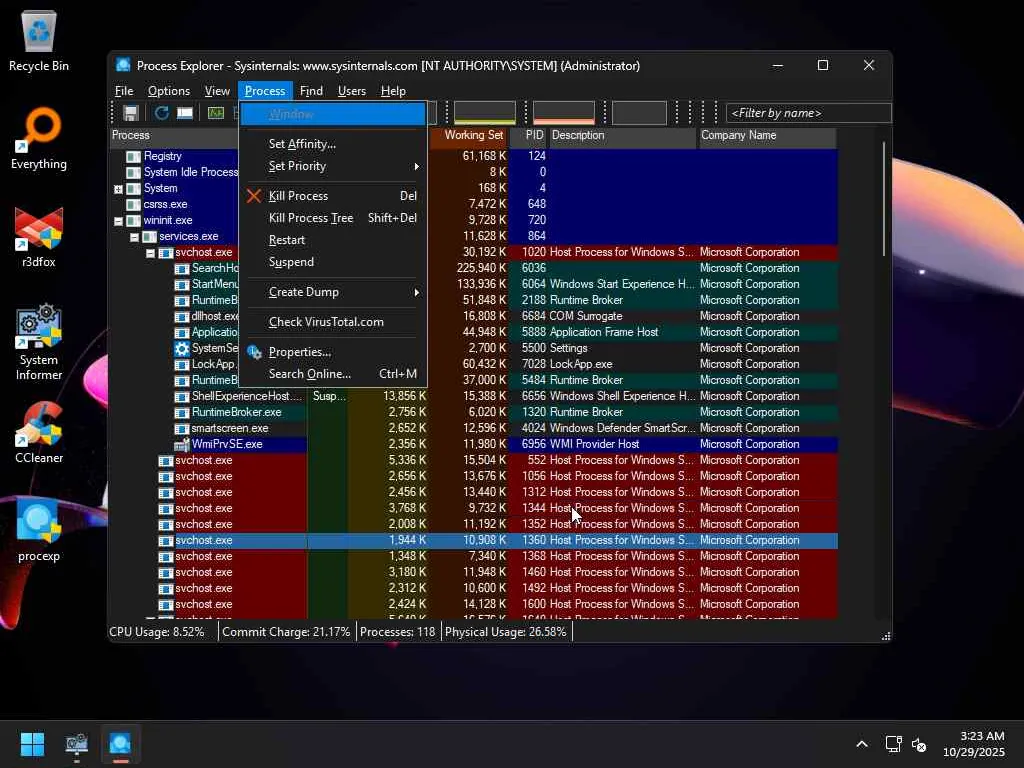Viewport: 1024px width, 768px height.
Task: Choose Set Affinity... from the menu
Action: tap(333, 144)
